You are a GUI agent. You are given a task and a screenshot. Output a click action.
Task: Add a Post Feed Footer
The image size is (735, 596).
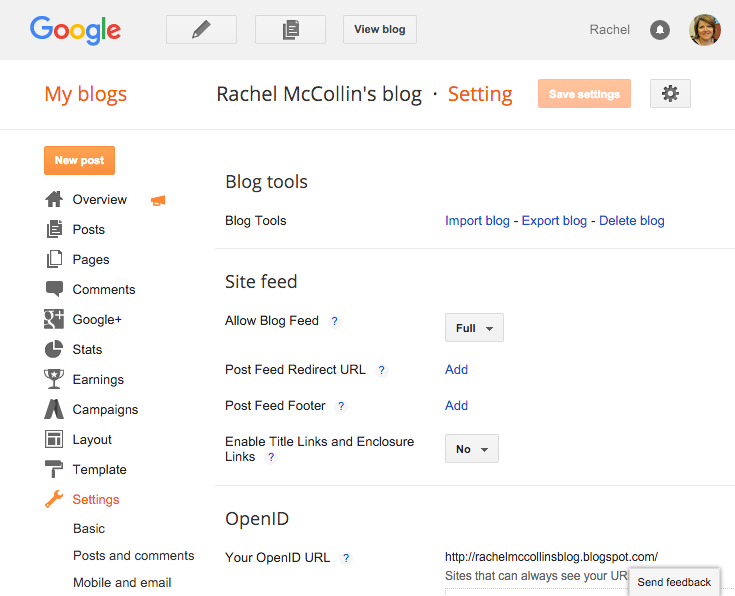(x=456, y=406)
